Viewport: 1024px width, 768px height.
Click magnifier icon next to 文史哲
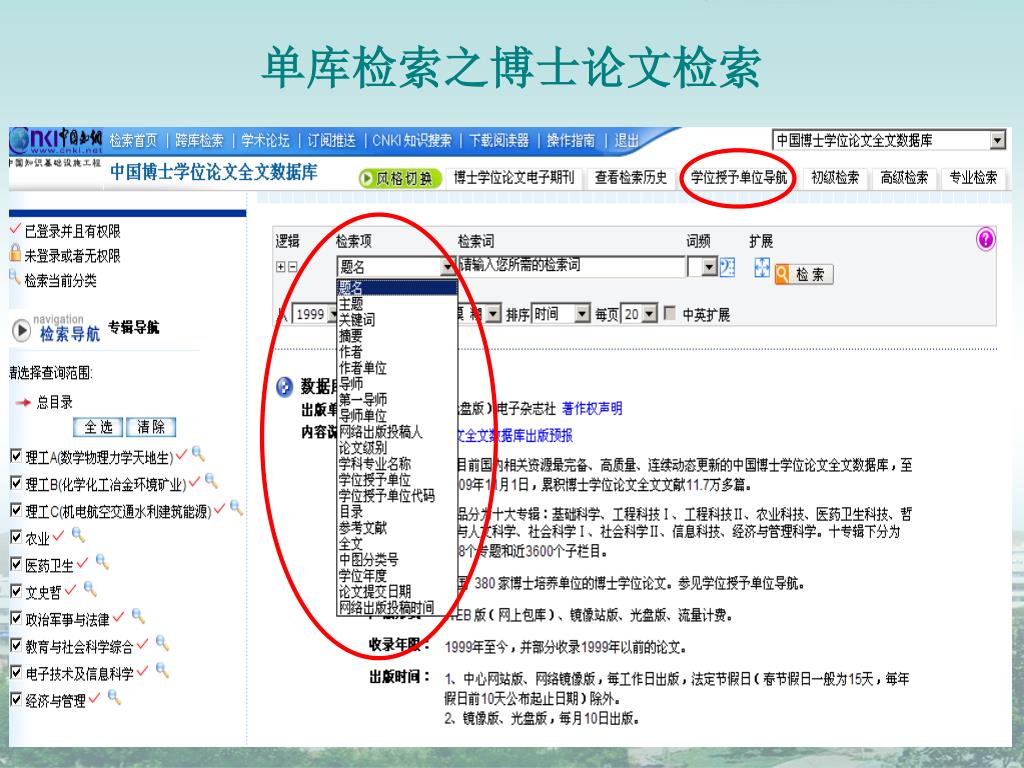pyautogui.click(x=90, y=589)
